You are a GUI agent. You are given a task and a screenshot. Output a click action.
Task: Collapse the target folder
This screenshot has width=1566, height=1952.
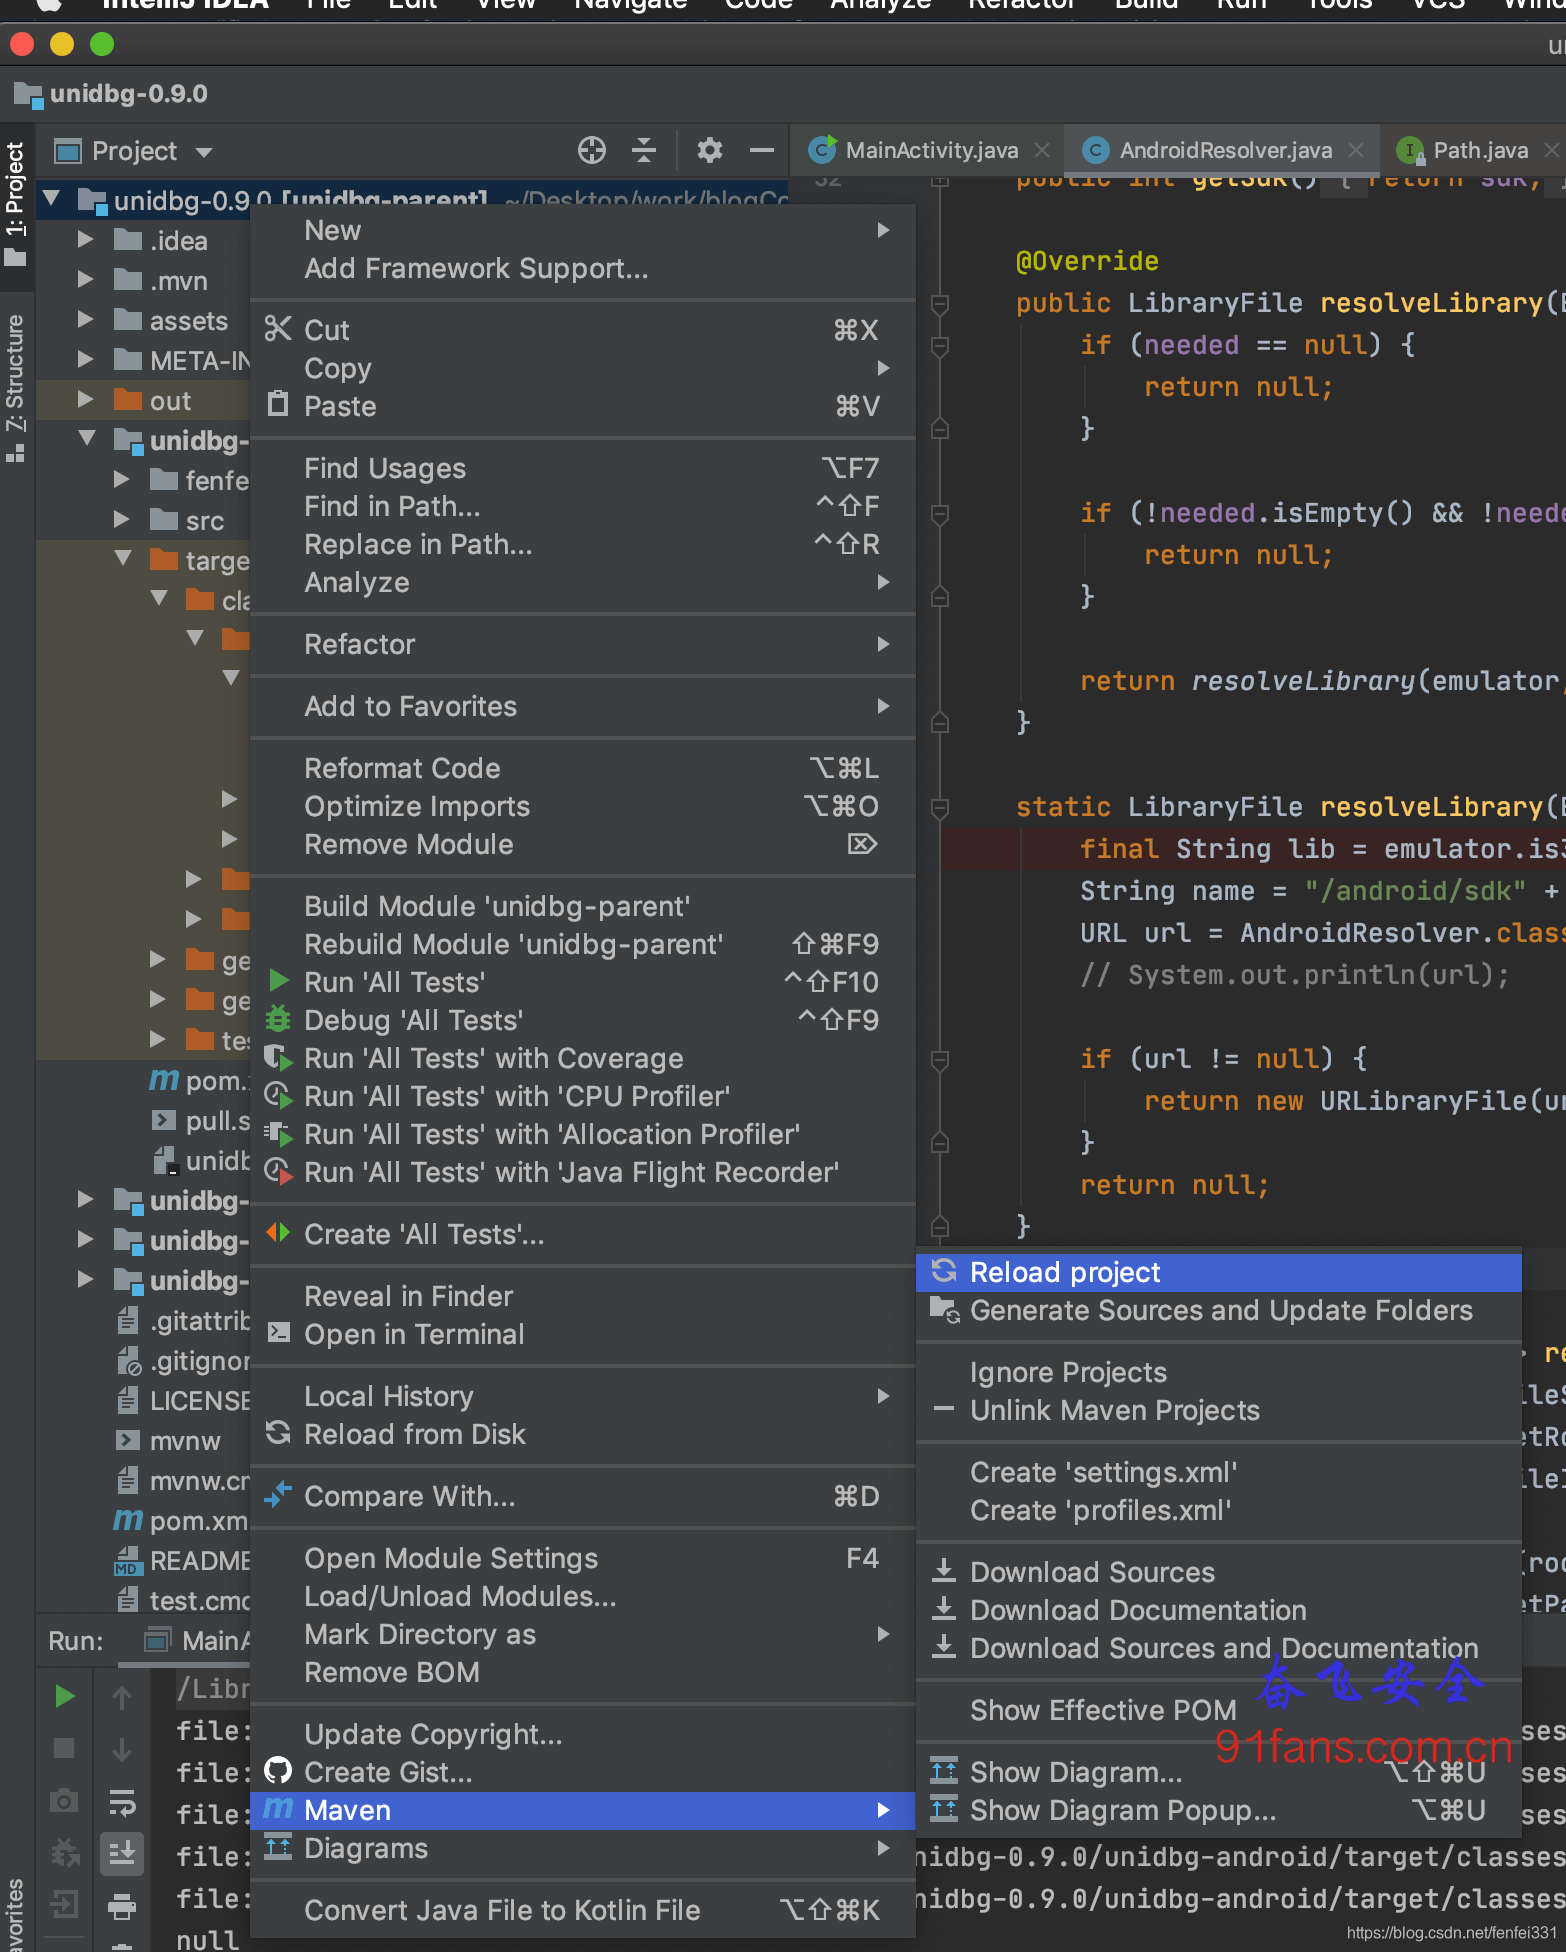(123, 558)
